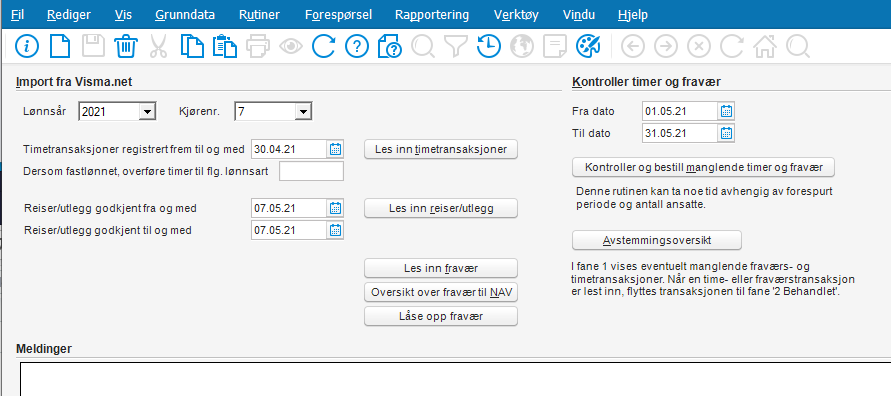891x396 pixels.
Task: Click Les inn timetransaksjoner button
Action: (441, 149)
